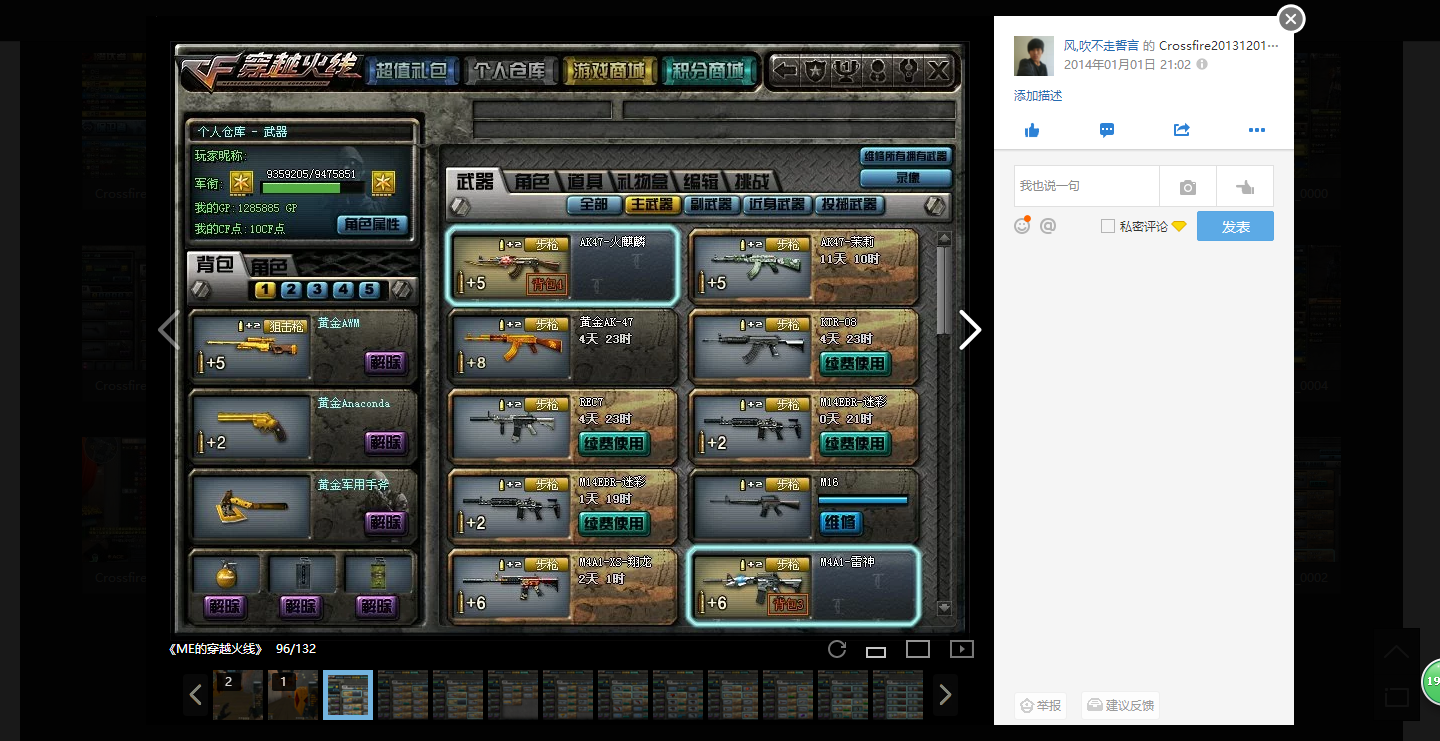The image size is (1440, 741).
Task: Page the thumbnail strip to the left
Action: 196,695
